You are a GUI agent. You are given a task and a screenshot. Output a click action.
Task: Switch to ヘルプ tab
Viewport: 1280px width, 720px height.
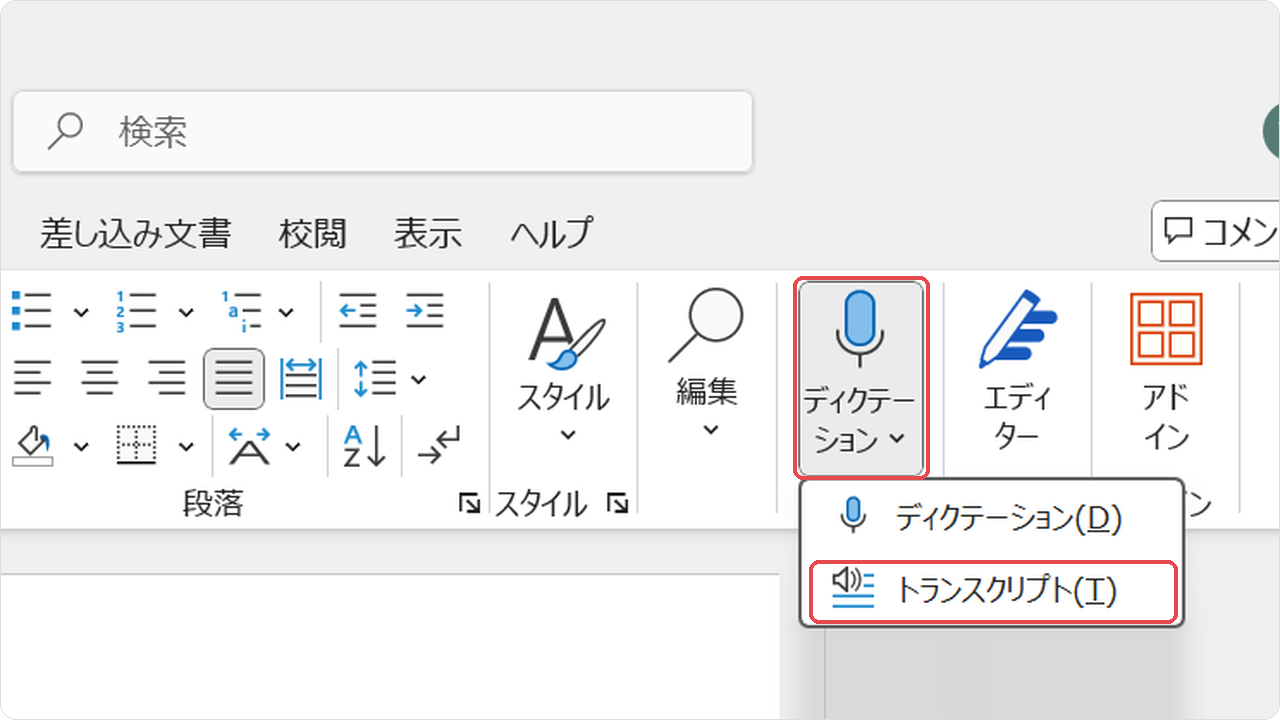point(551,233)
